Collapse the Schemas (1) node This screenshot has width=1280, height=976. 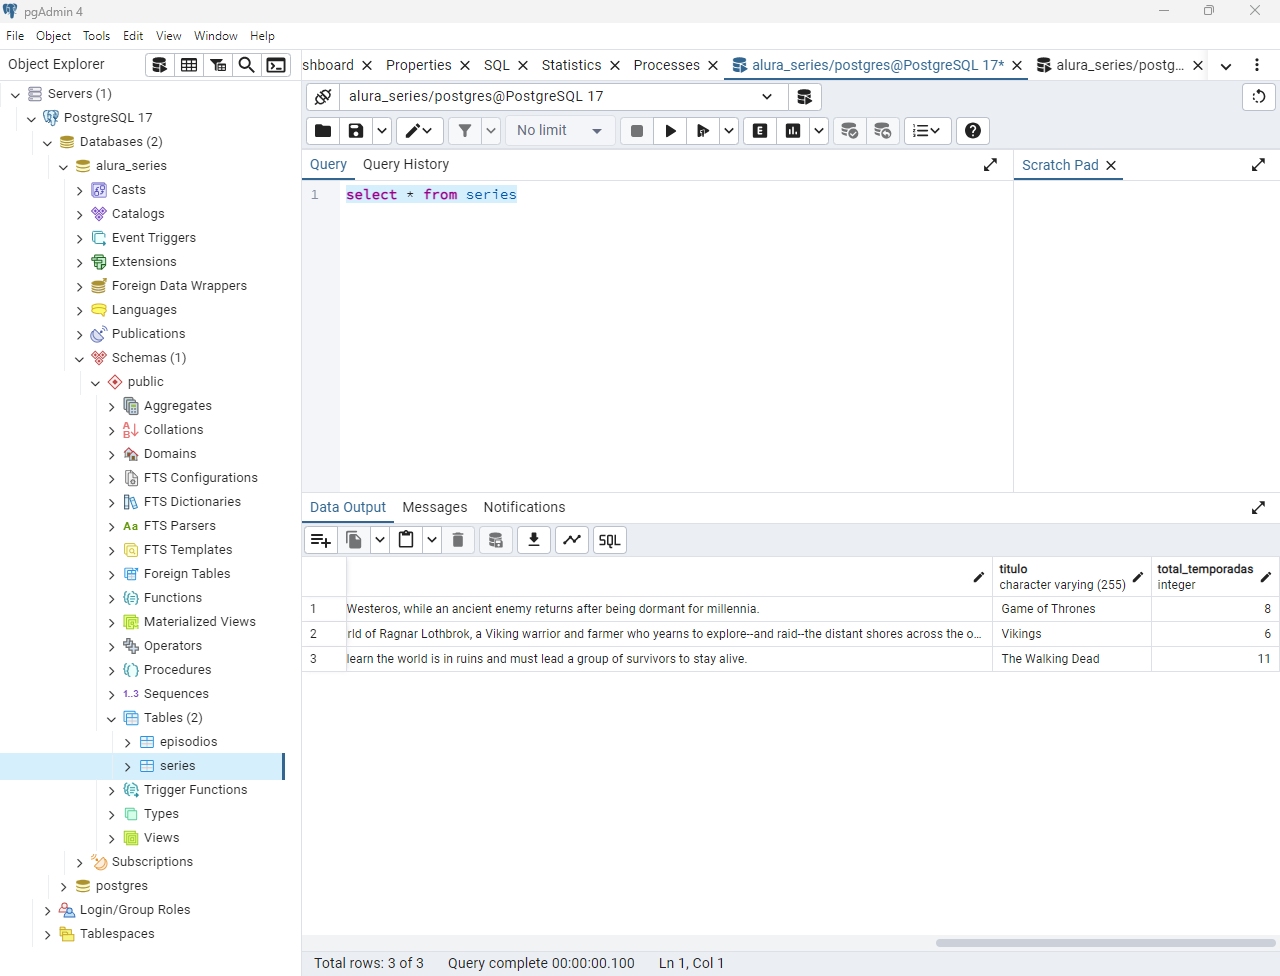[x=79, y=359]
